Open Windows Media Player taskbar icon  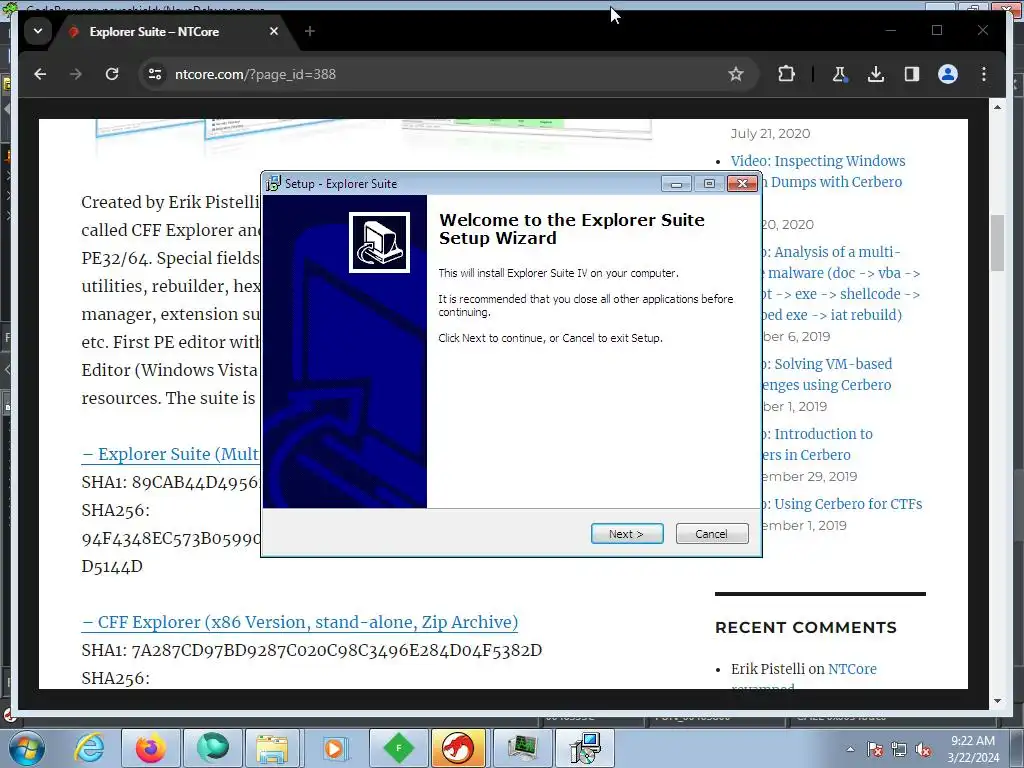pos(334,748)
